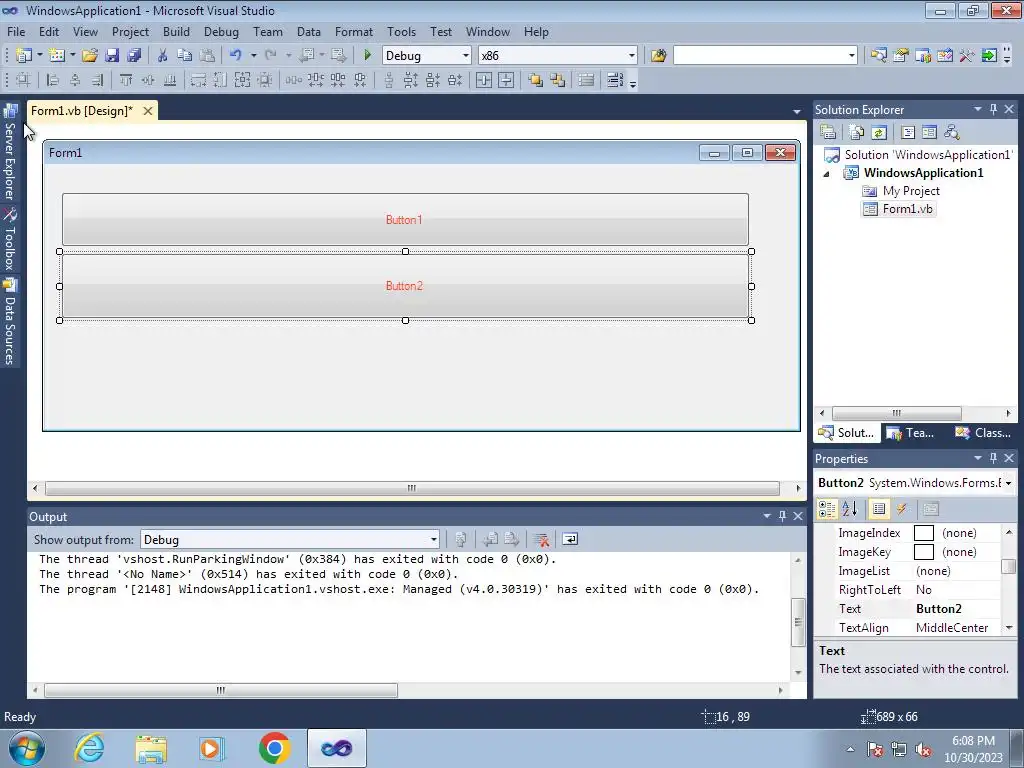Click View Class Diagram icon in Solution Explorer
Image resolution: width=1024 pixels, height=768 pixels.
coord(952,133)
